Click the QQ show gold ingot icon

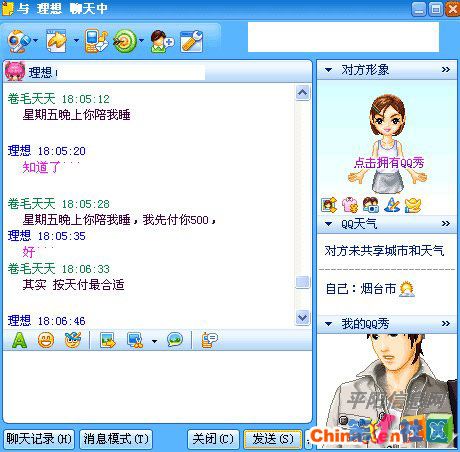point(413,205)
